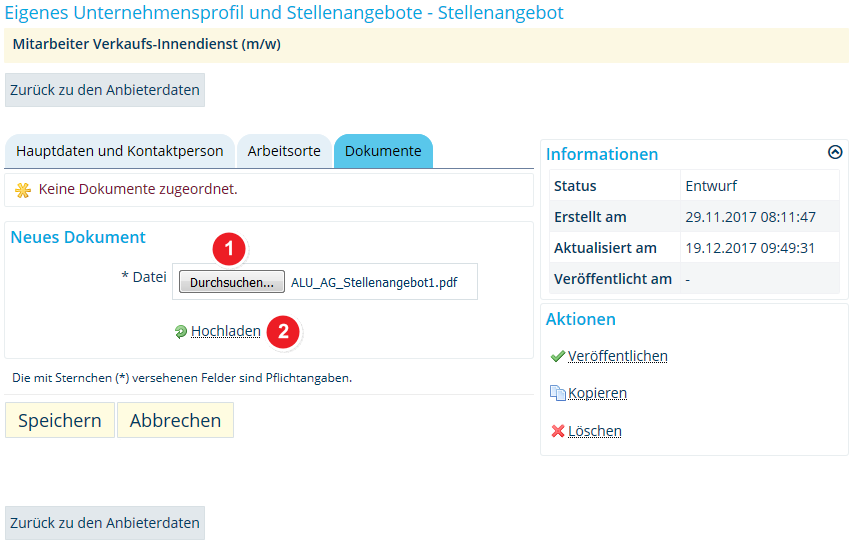Click the Kopieren pages icon

[x=557, y=393]
